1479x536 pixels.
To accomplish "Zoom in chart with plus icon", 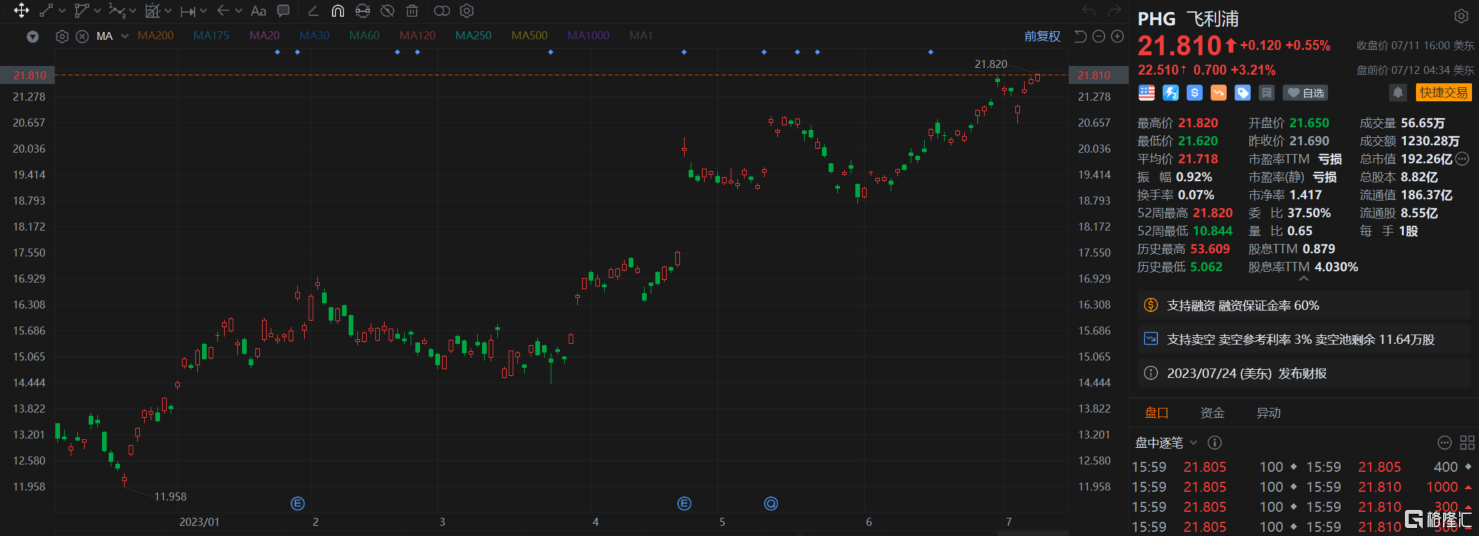I will coord(1116,36).
